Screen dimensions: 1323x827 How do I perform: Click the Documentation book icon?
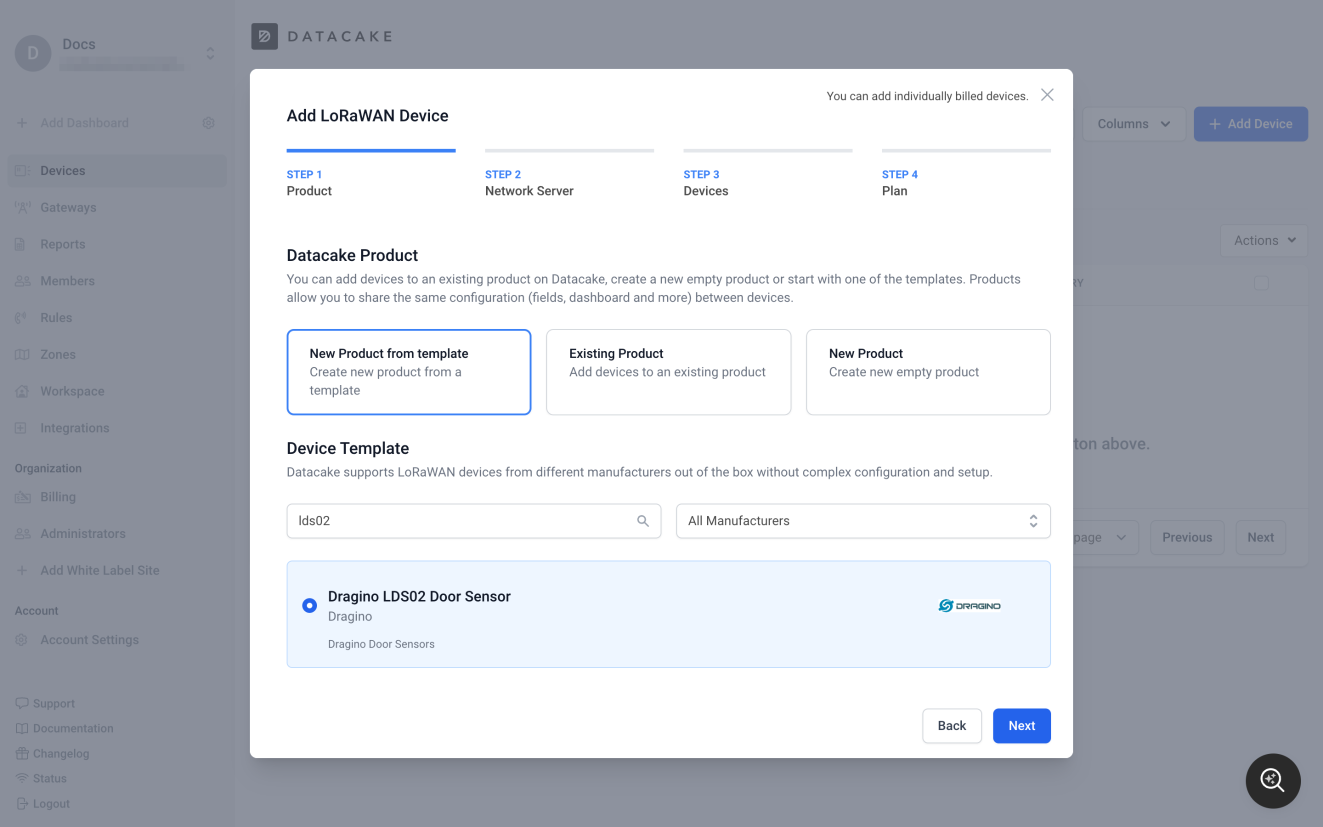point(22,728)
